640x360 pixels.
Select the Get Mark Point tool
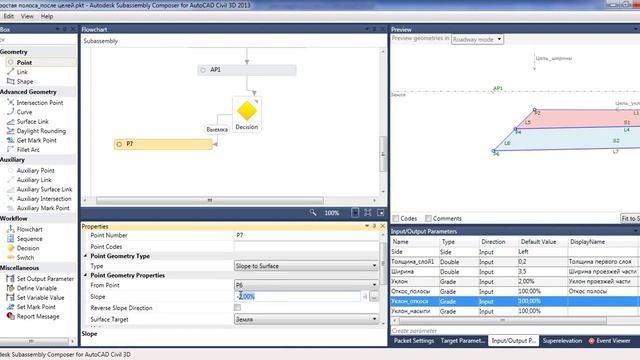(36, 140)
